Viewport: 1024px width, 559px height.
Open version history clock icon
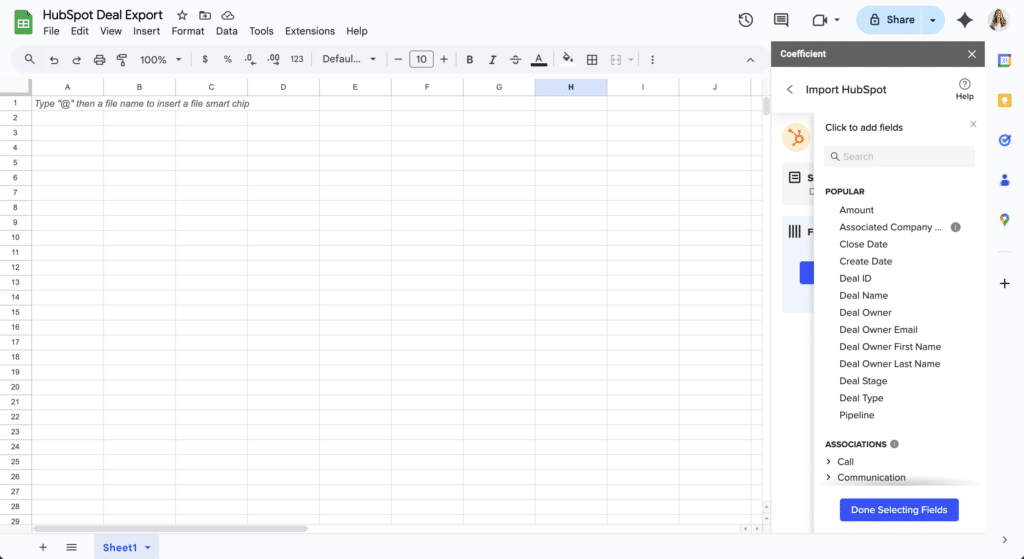745,20
